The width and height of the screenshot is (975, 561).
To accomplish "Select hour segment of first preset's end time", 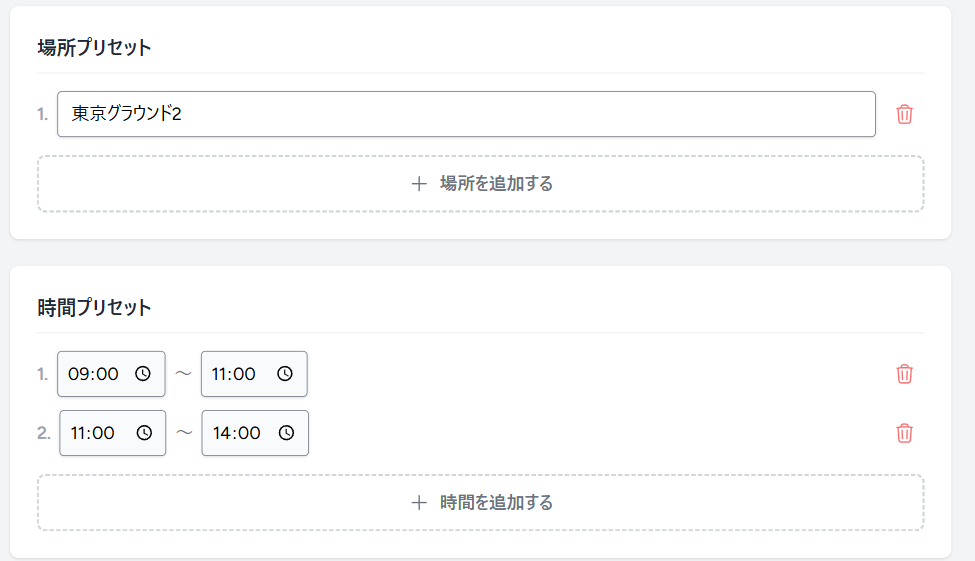I will 220,374.
